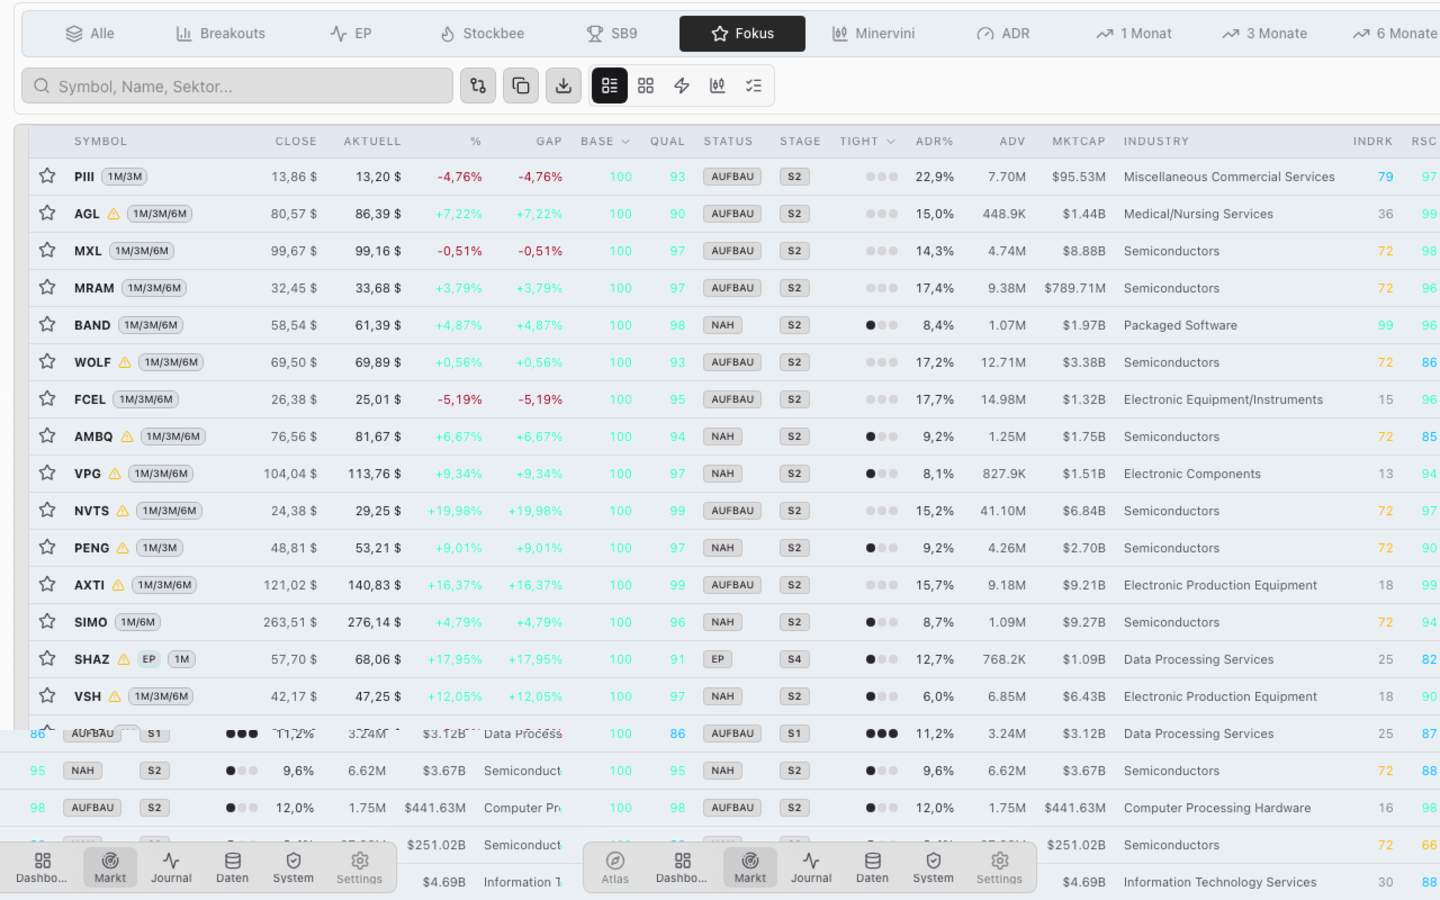Click the 1M/3M/6M badge next to AGL
The width and height of the screenshot is (1440, 900).
(x=160, y=214)
